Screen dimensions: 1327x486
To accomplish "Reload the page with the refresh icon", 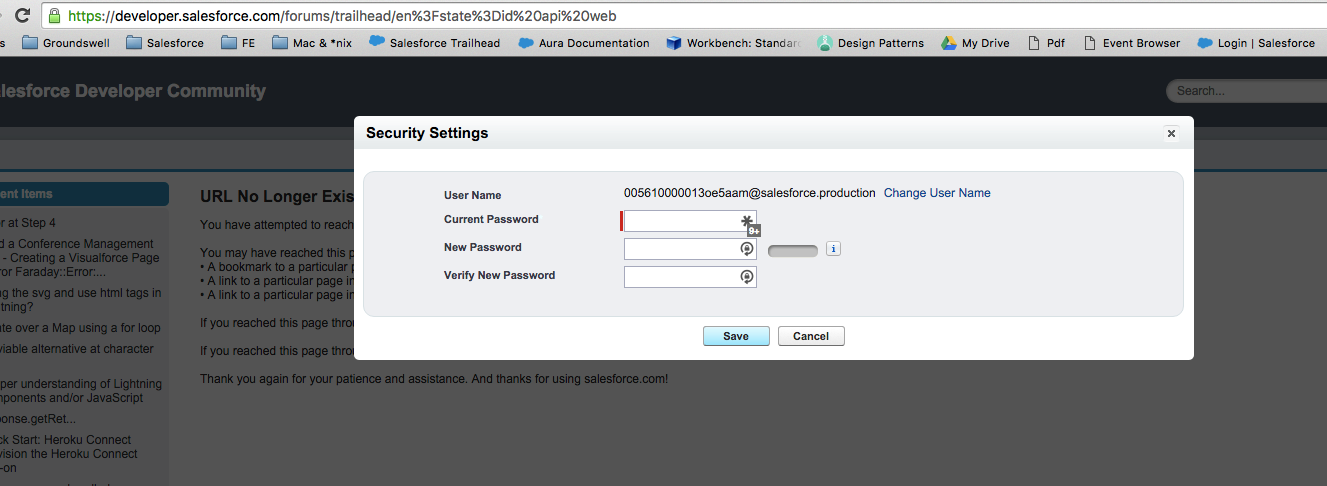I will pyautogui.click(x=22, y=15).
